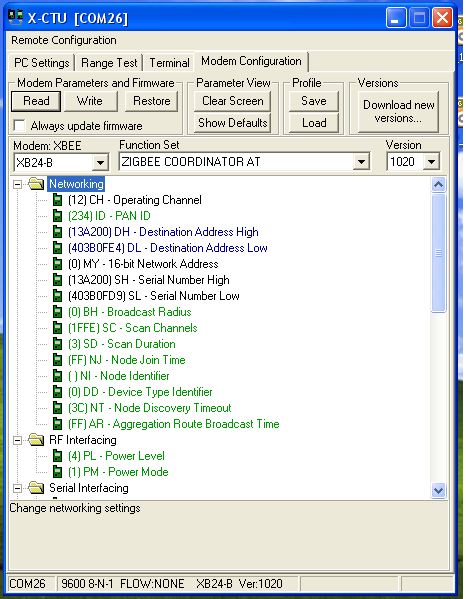Collapse the Serial Interfacing tree node
The image size is (466, 599).
coord(17,489)
